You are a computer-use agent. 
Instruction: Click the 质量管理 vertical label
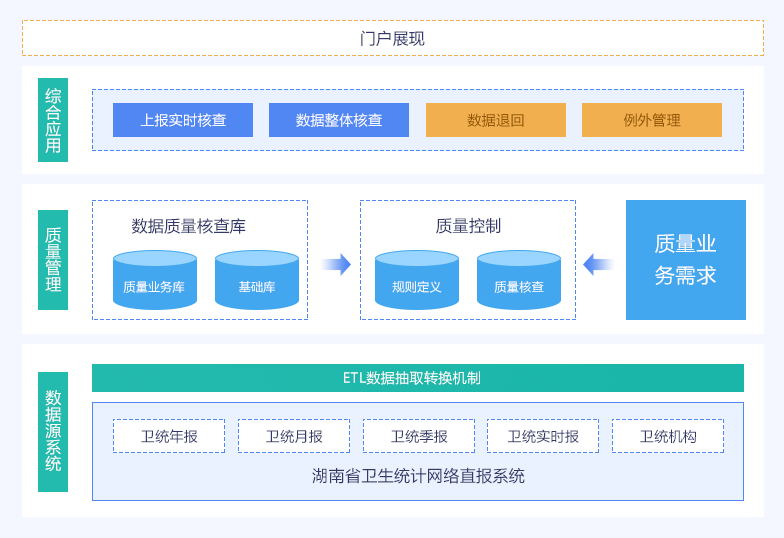point(53,260)
